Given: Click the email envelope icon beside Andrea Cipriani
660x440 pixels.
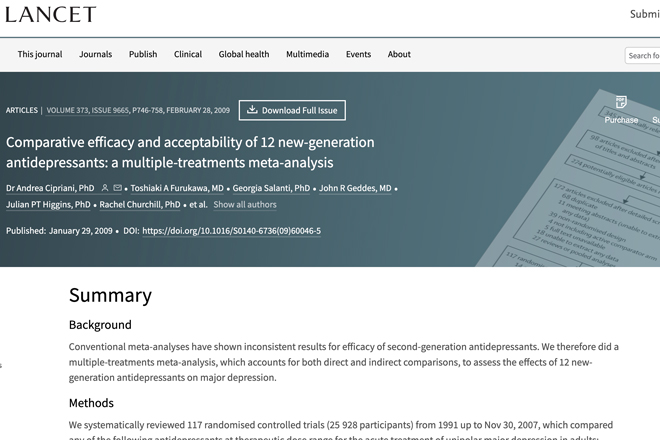Looking at the screenshot, I should (117, 188).
